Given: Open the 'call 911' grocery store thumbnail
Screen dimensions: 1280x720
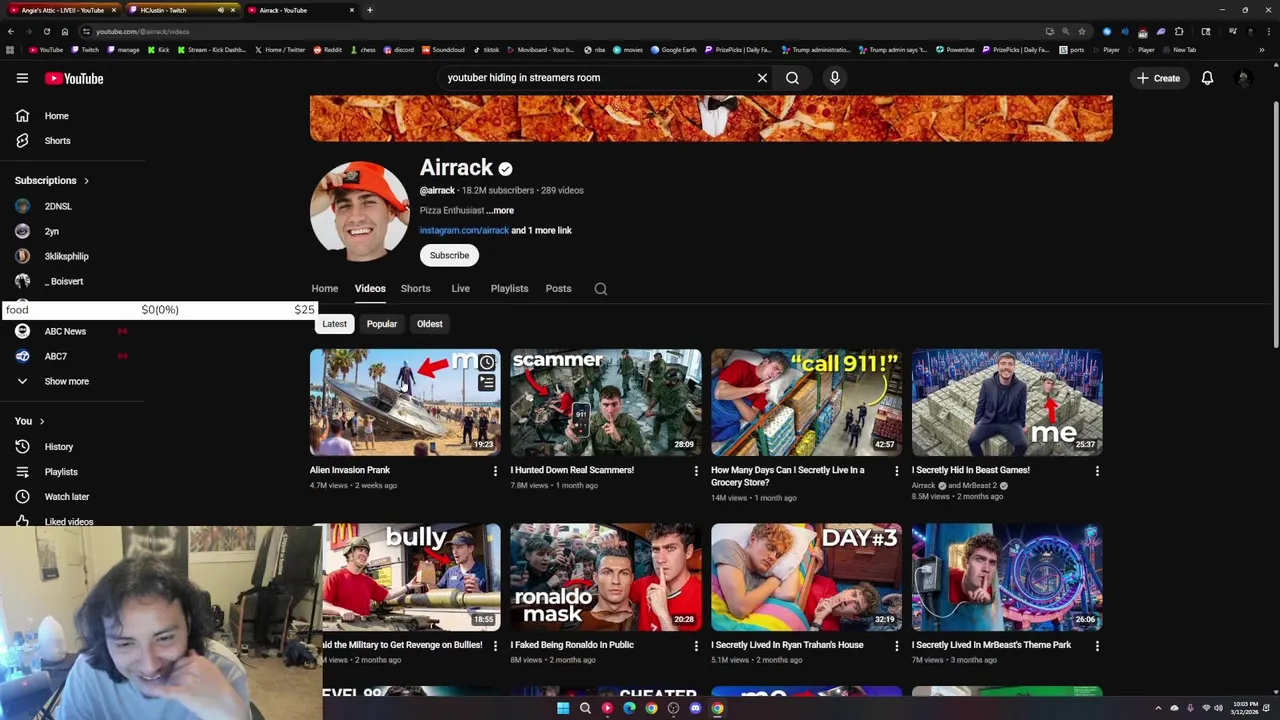Looking at the screenshot, I should pos(806,402).
